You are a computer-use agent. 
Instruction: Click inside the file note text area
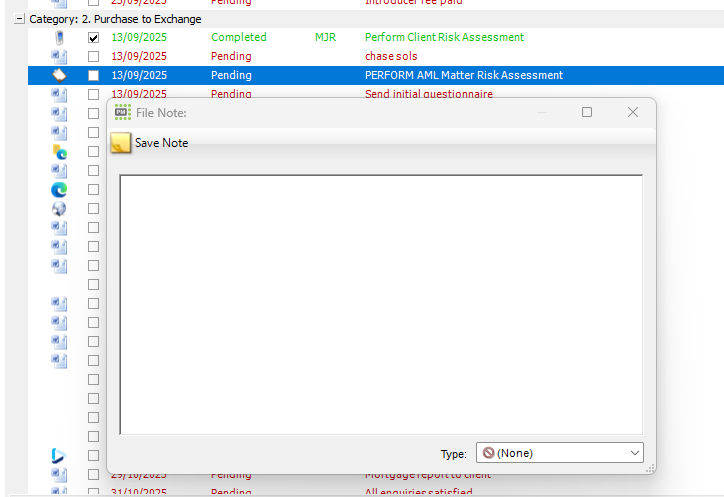coord(381,304)
